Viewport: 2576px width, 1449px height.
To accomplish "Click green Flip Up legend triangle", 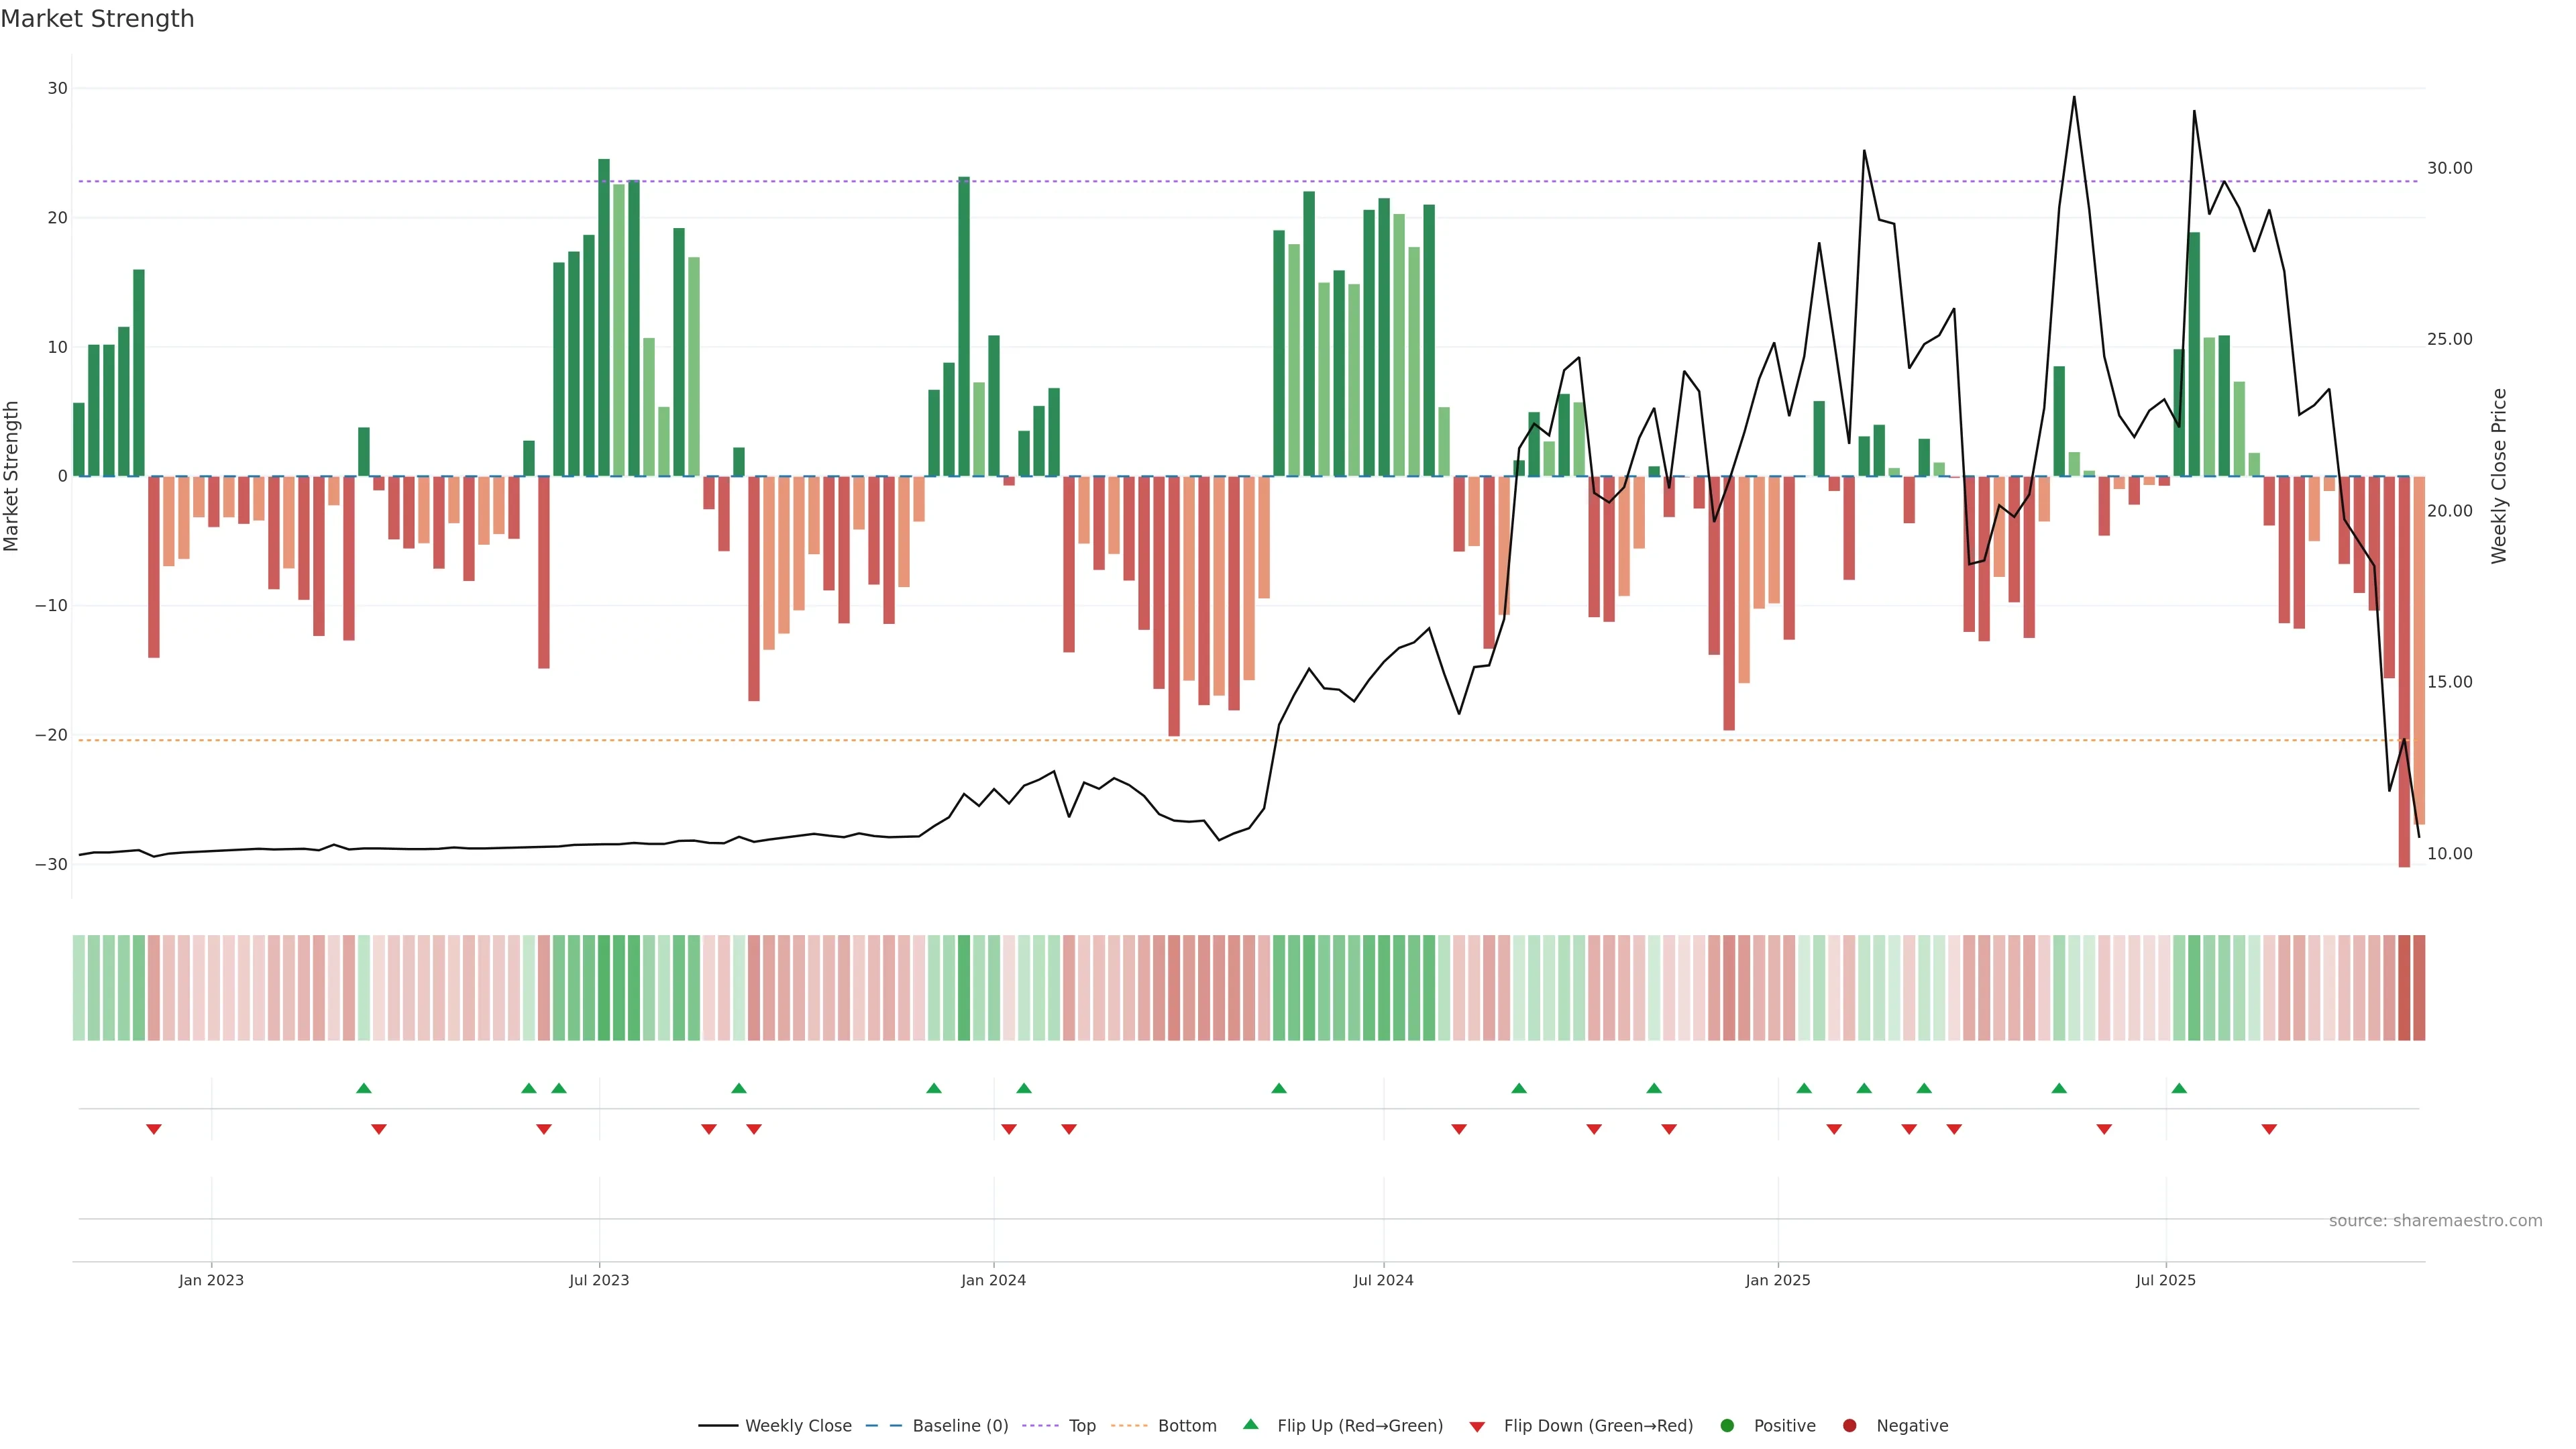I will point(1250,1424).
